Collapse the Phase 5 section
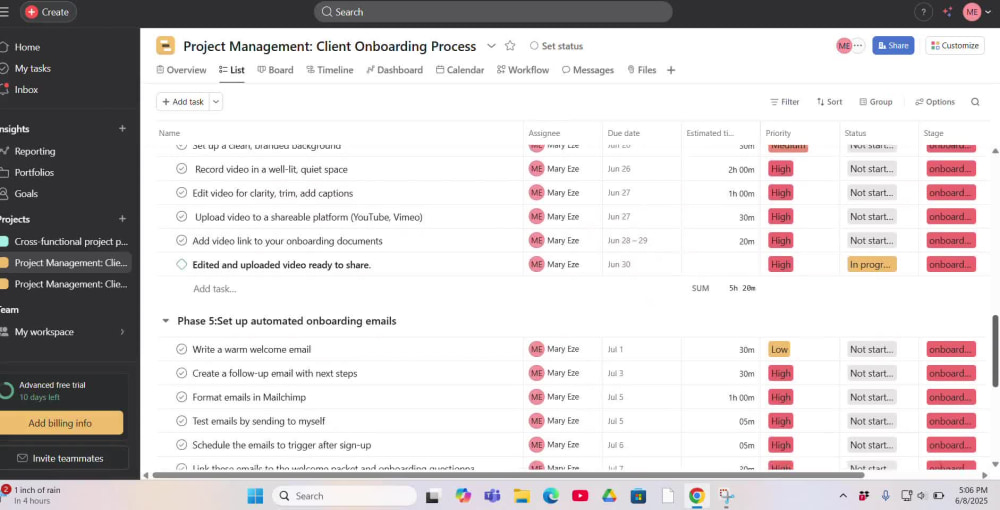Viewport: 1000px width, 510px height. [x=166, y=321]
